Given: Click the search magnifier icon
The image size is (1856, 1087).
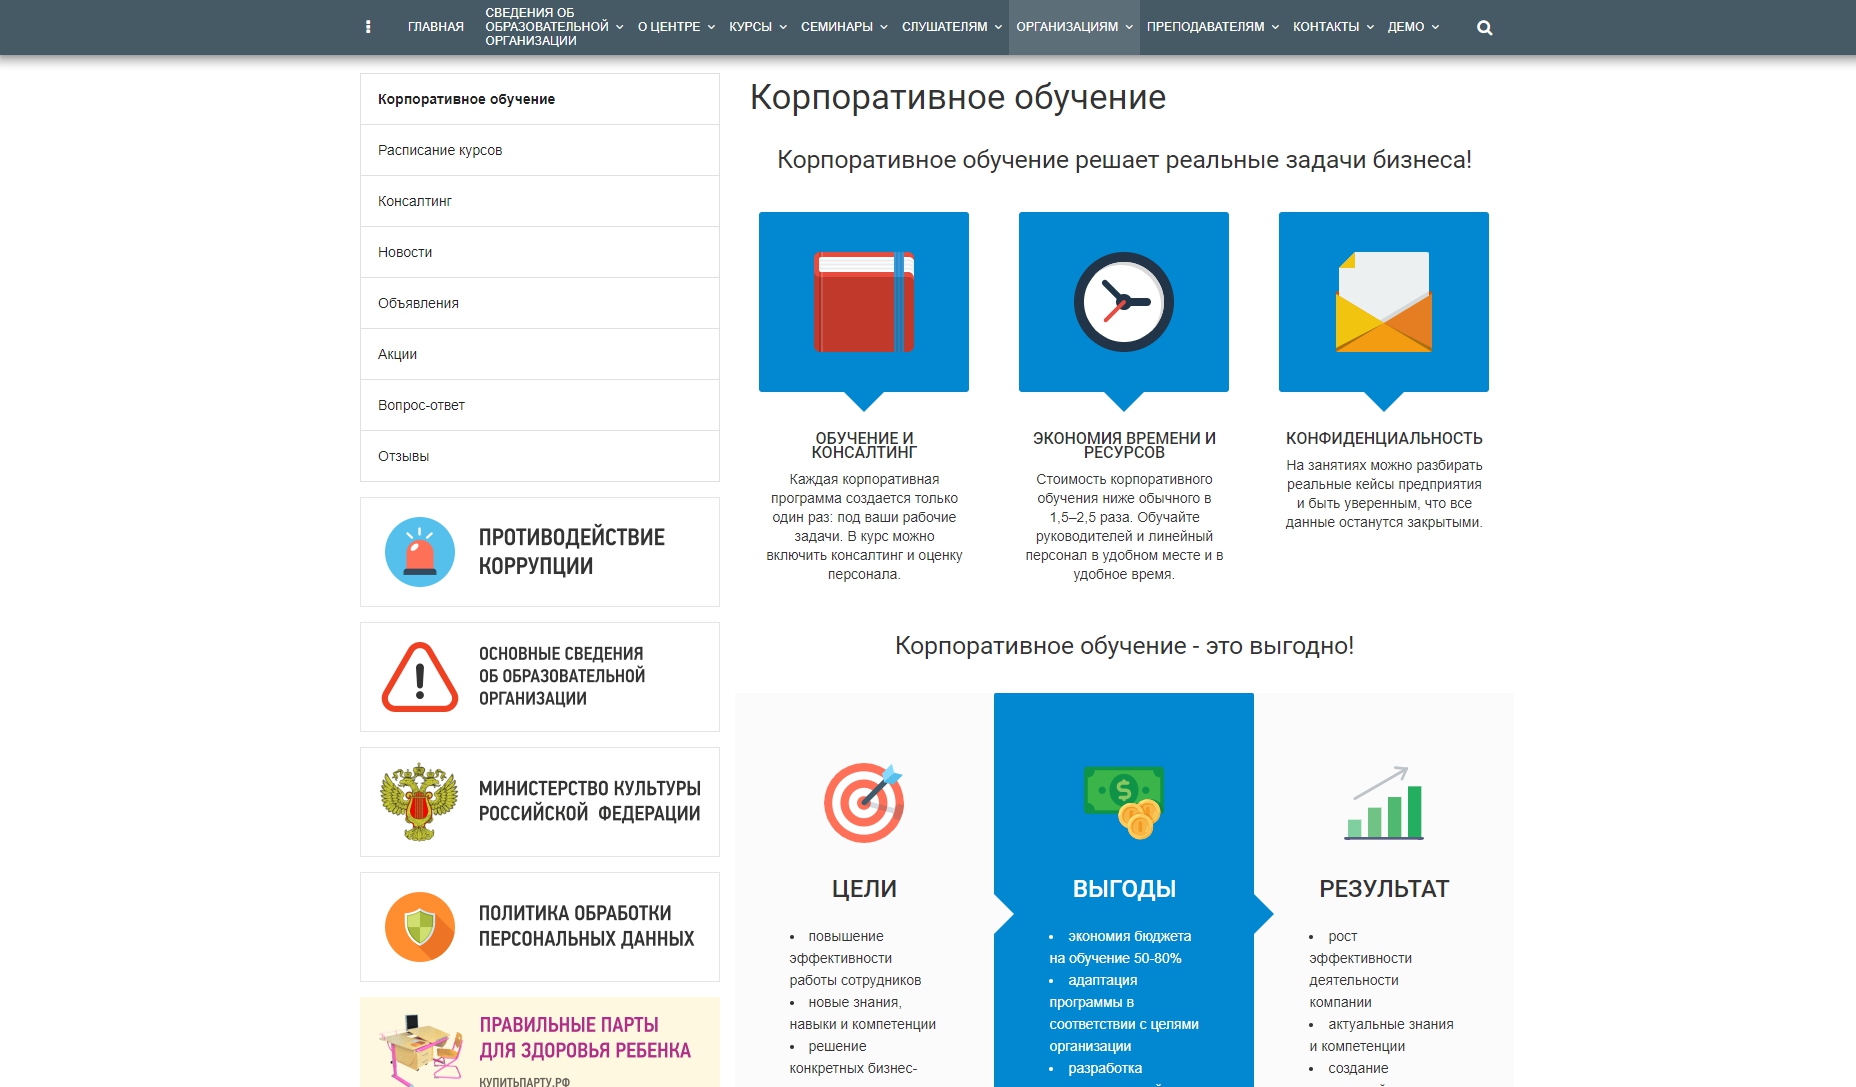Looking at the screenshot, I should tap(1484, 28).
